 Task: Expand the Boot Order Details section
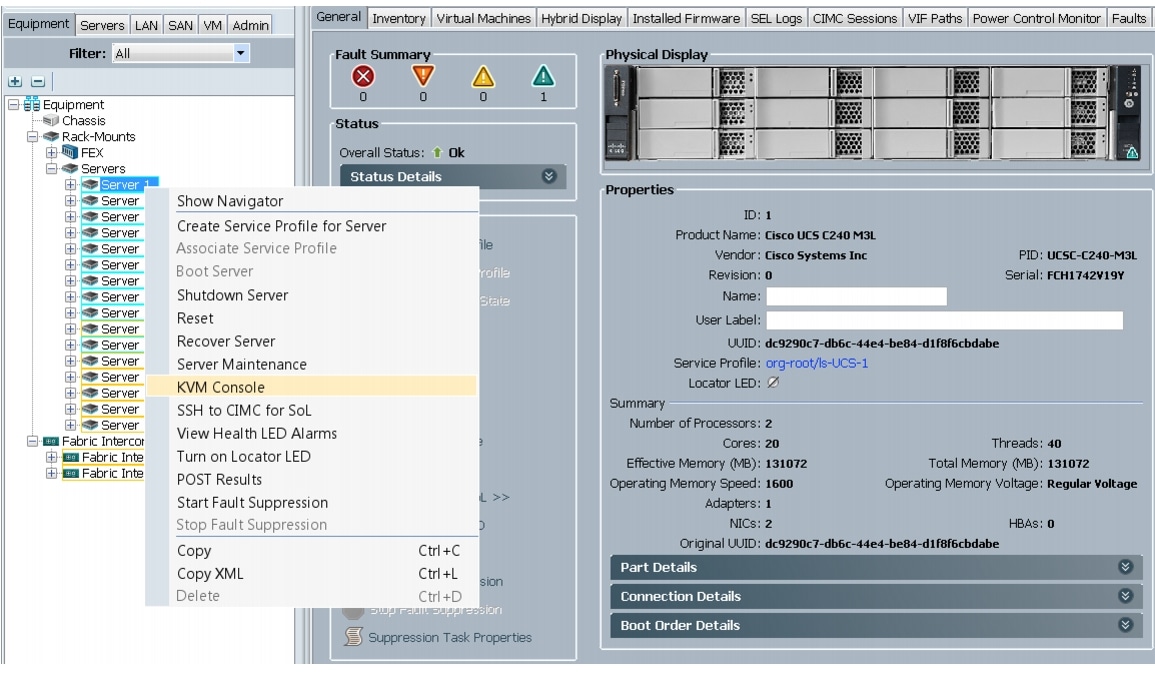[x=876, y=625]
